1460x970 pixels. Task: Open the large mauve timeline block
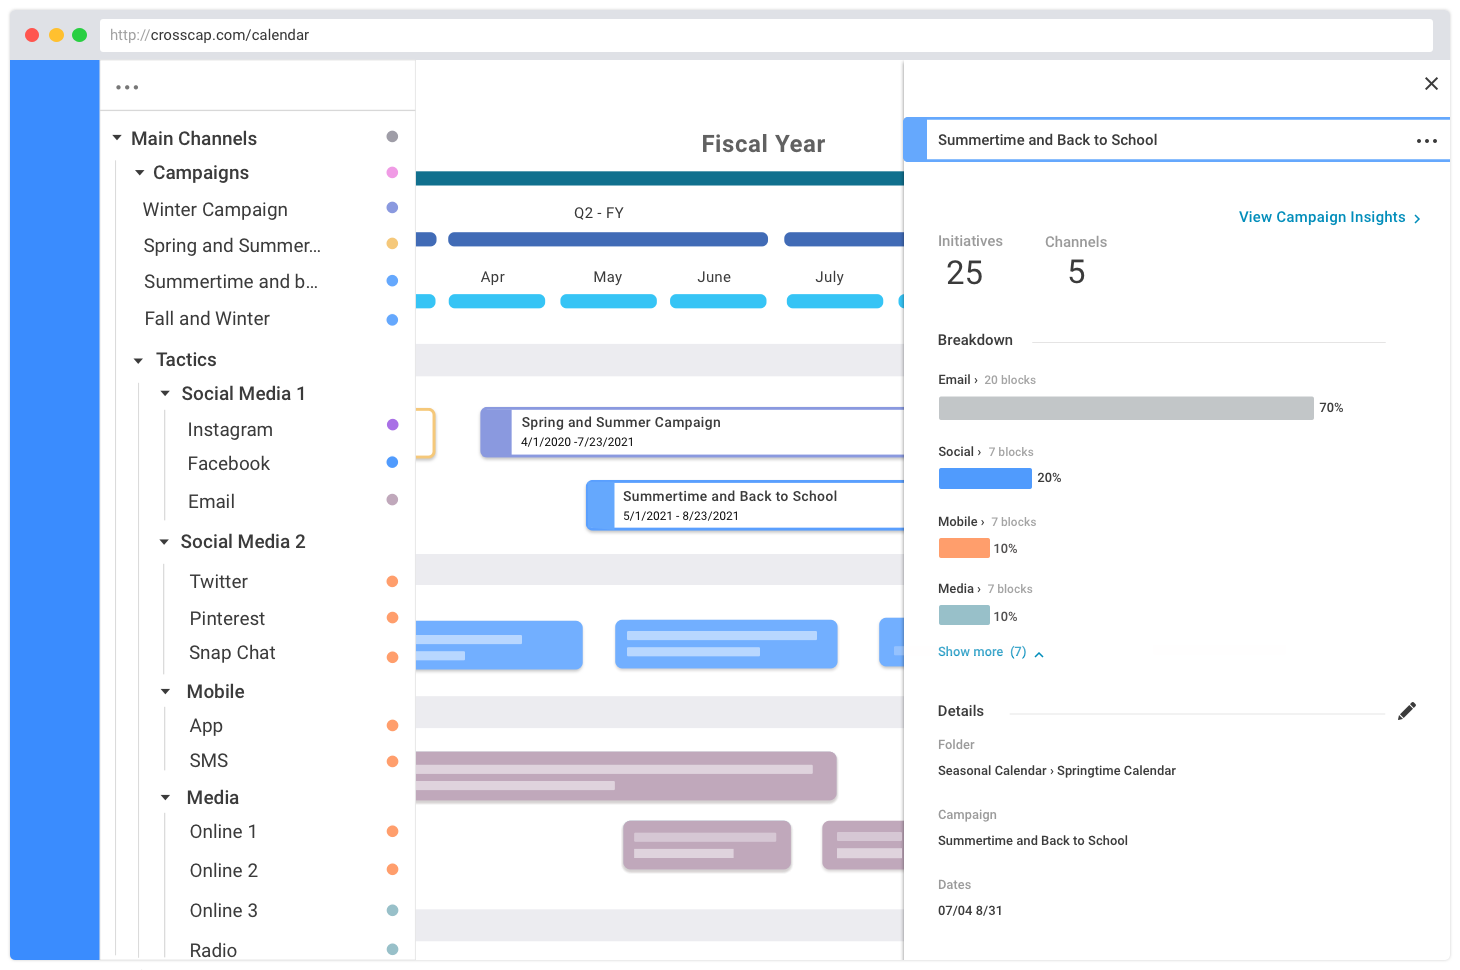point(626,776)
